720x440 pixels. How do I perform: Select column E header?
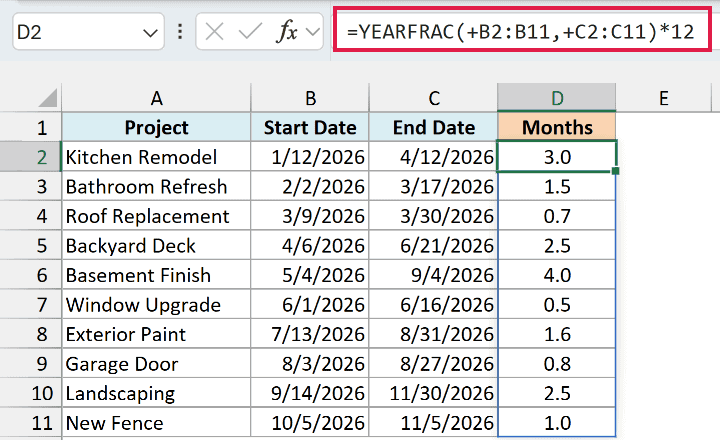664,98
